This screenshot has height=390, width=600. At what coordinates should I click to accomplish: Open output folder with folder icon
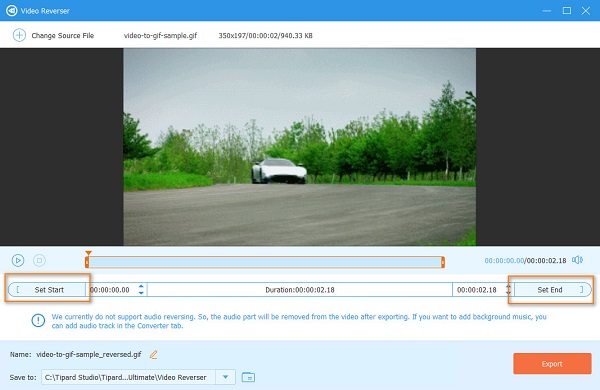(248, 377)
